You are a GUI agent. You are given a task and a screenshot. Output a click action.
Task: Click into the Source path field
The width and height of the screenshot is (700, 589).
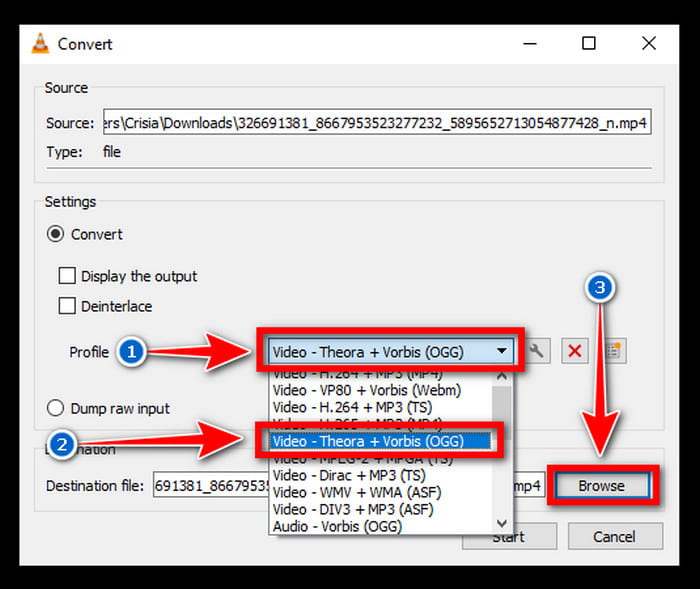coord(377,122)
